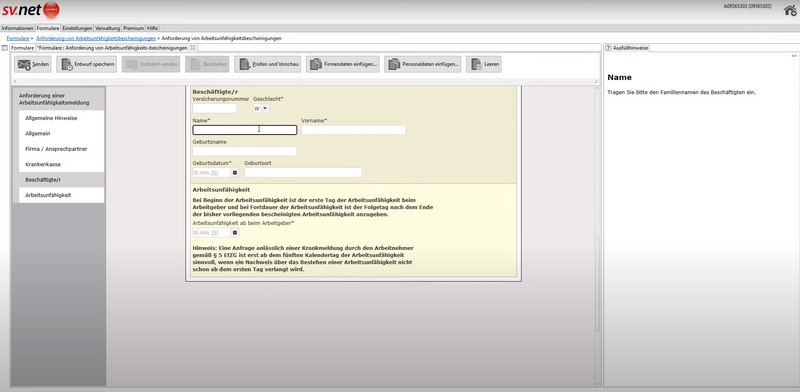Open the Premium menu
The image size is (800, 392).
click(x=133, y=28)
